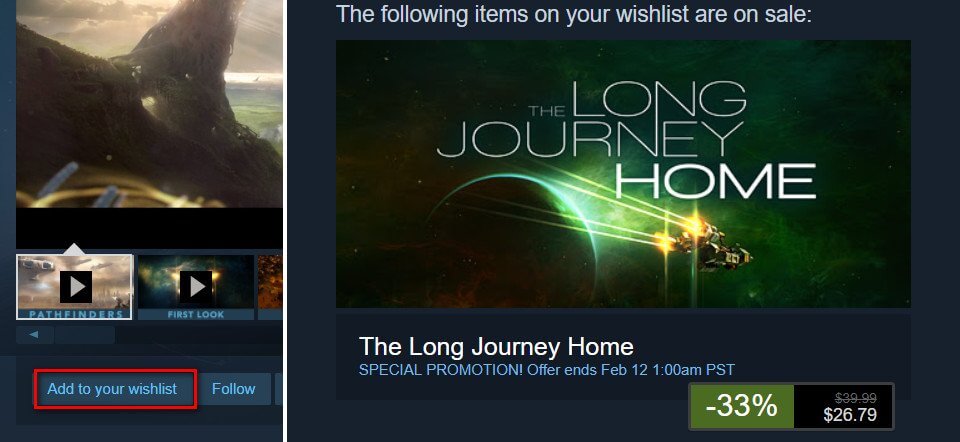Open The Long Journey Home title link

pos(496,346)
